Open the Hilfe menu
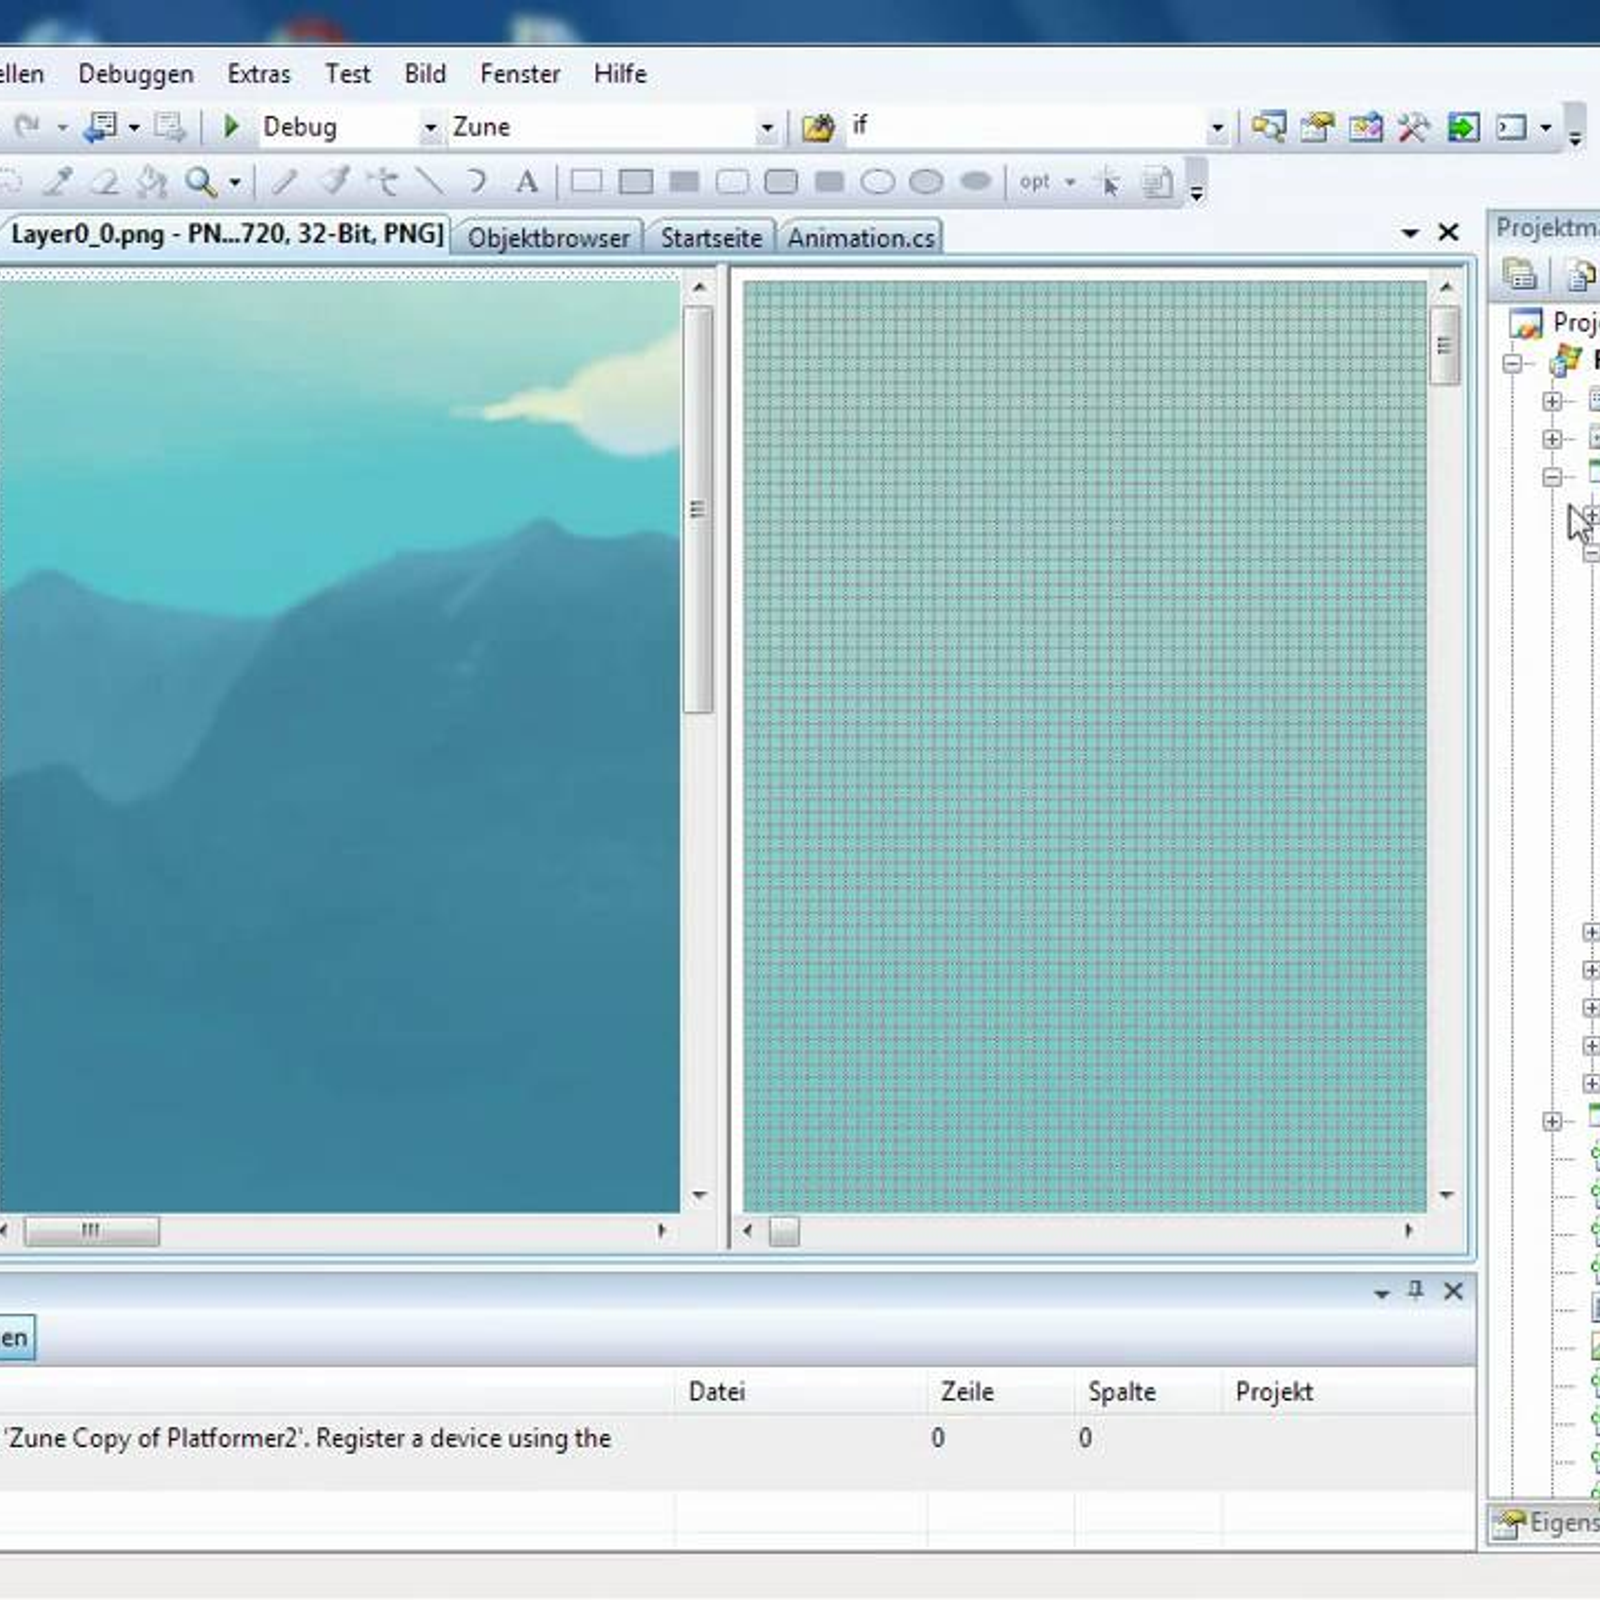This screenshot has width=1600, height=1600. tap(620, 74)
